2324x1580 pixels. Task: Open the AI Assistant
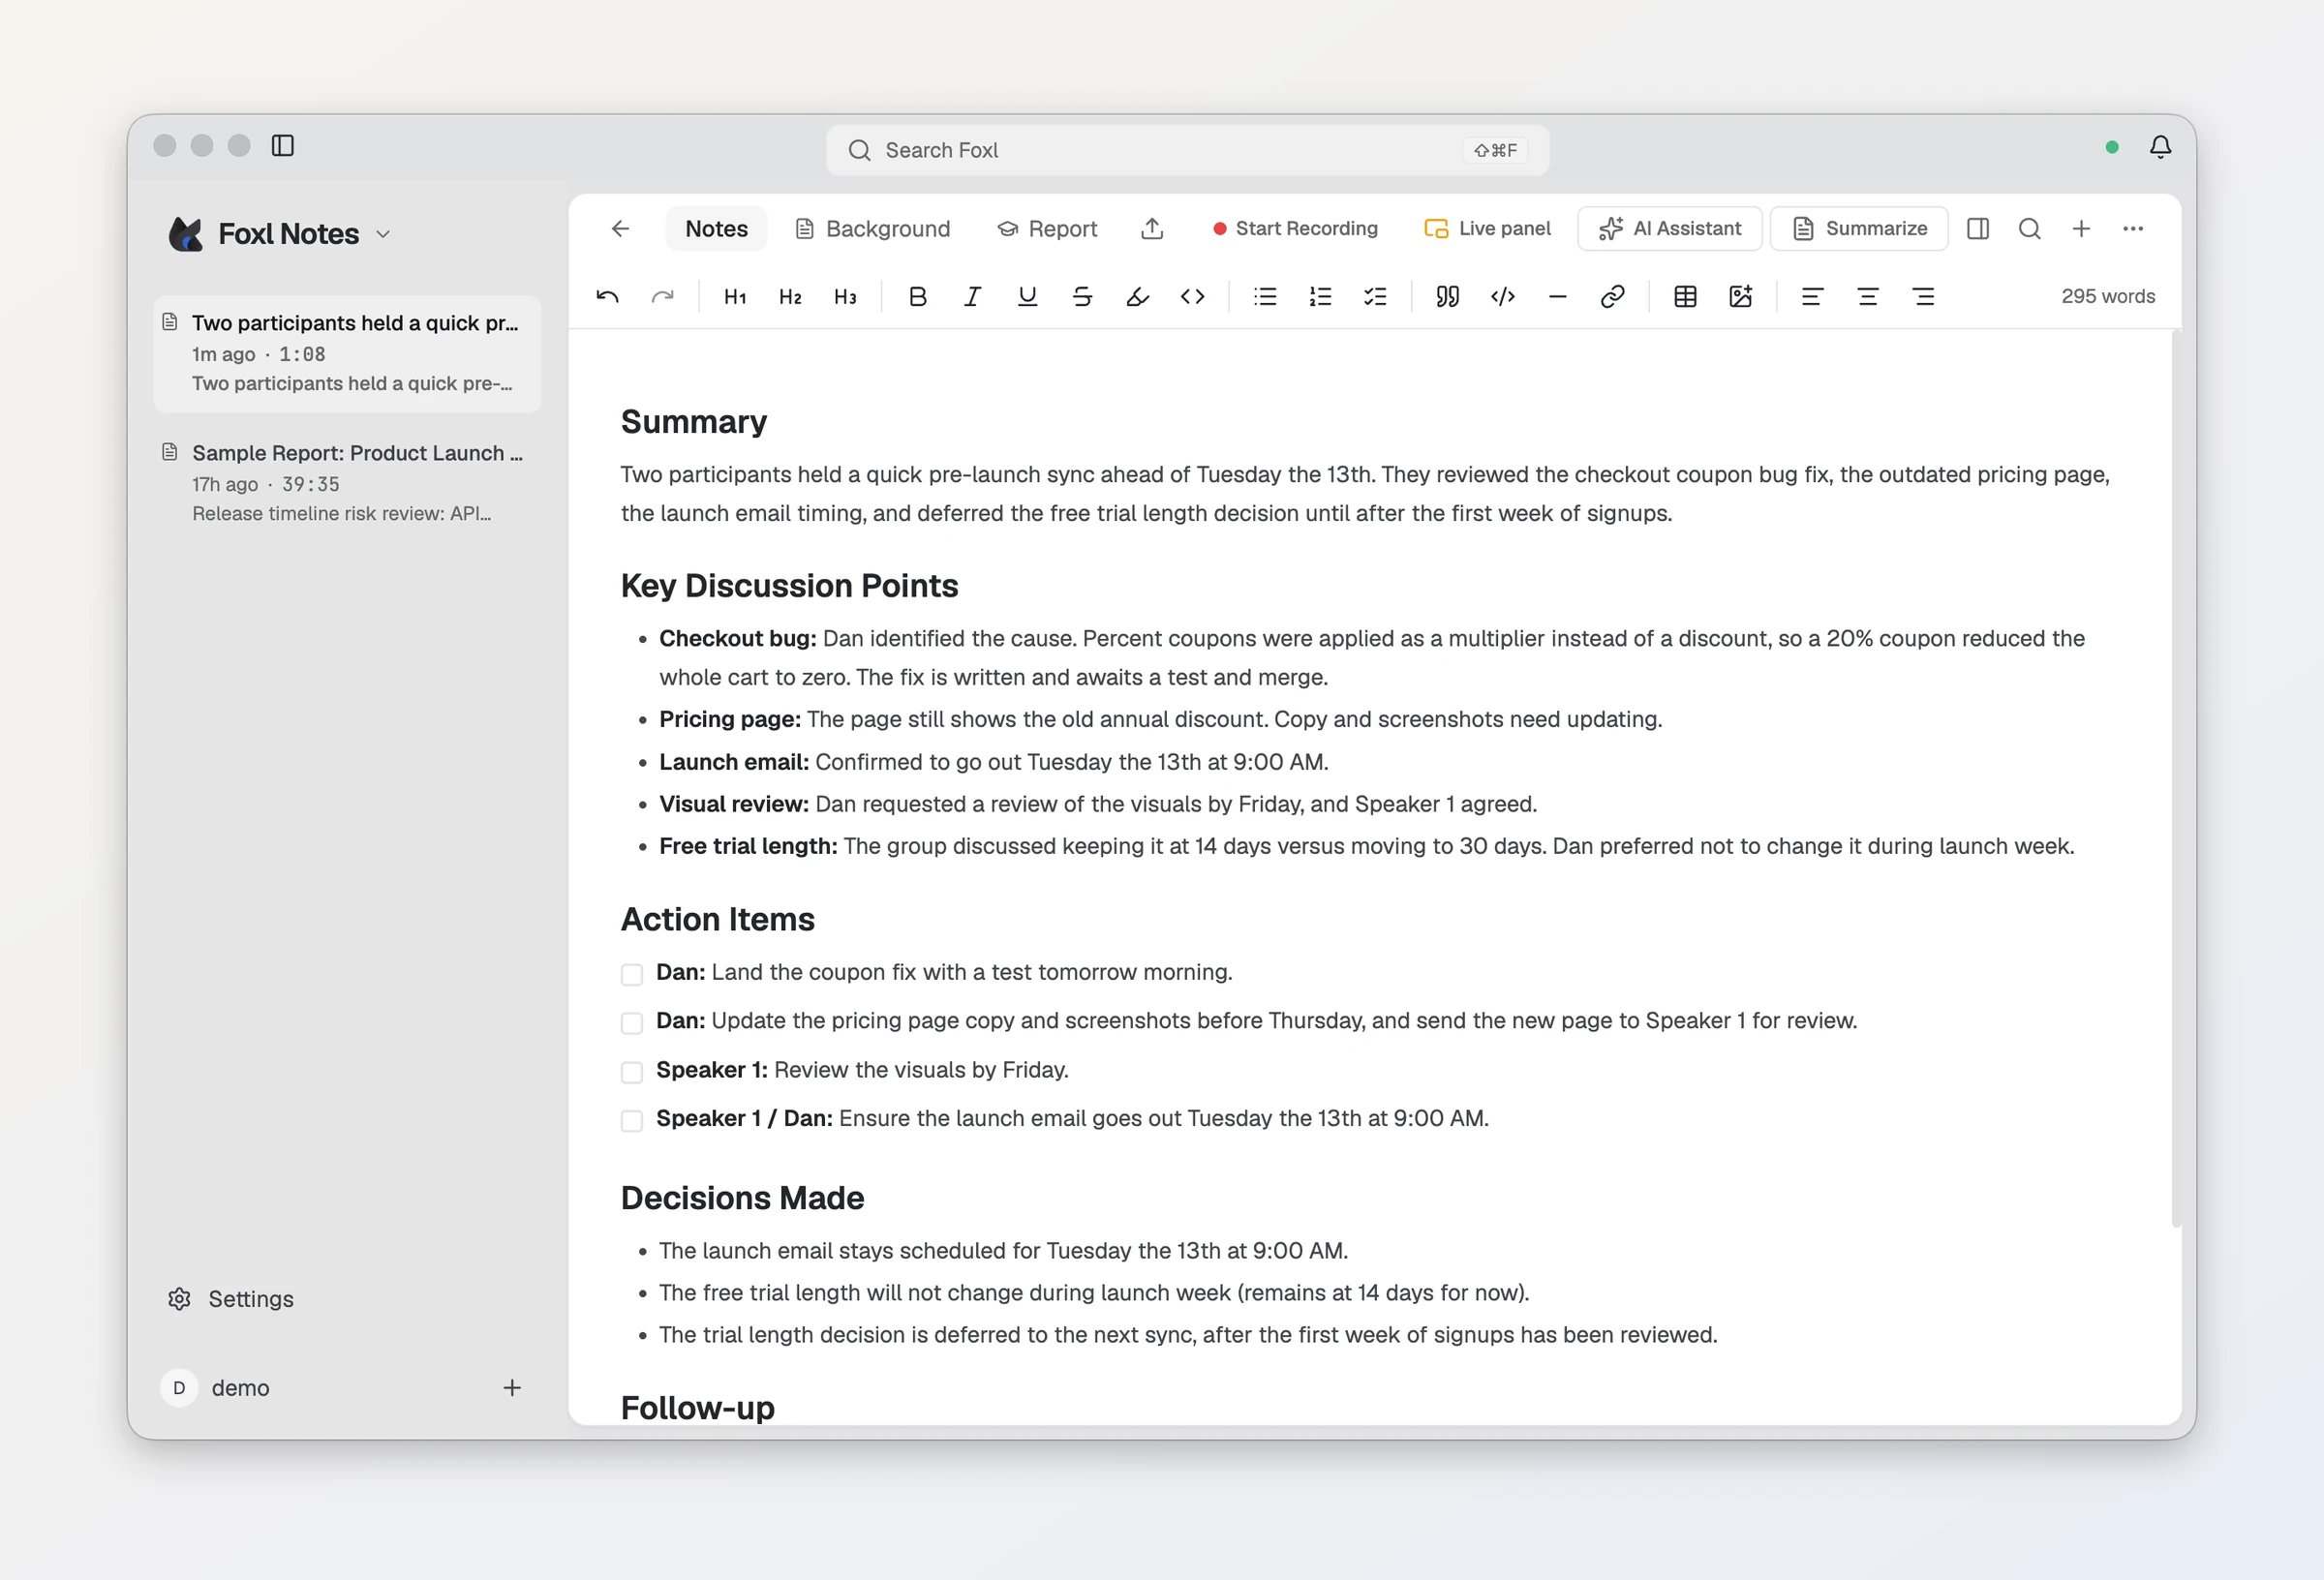coord(1670,229)
